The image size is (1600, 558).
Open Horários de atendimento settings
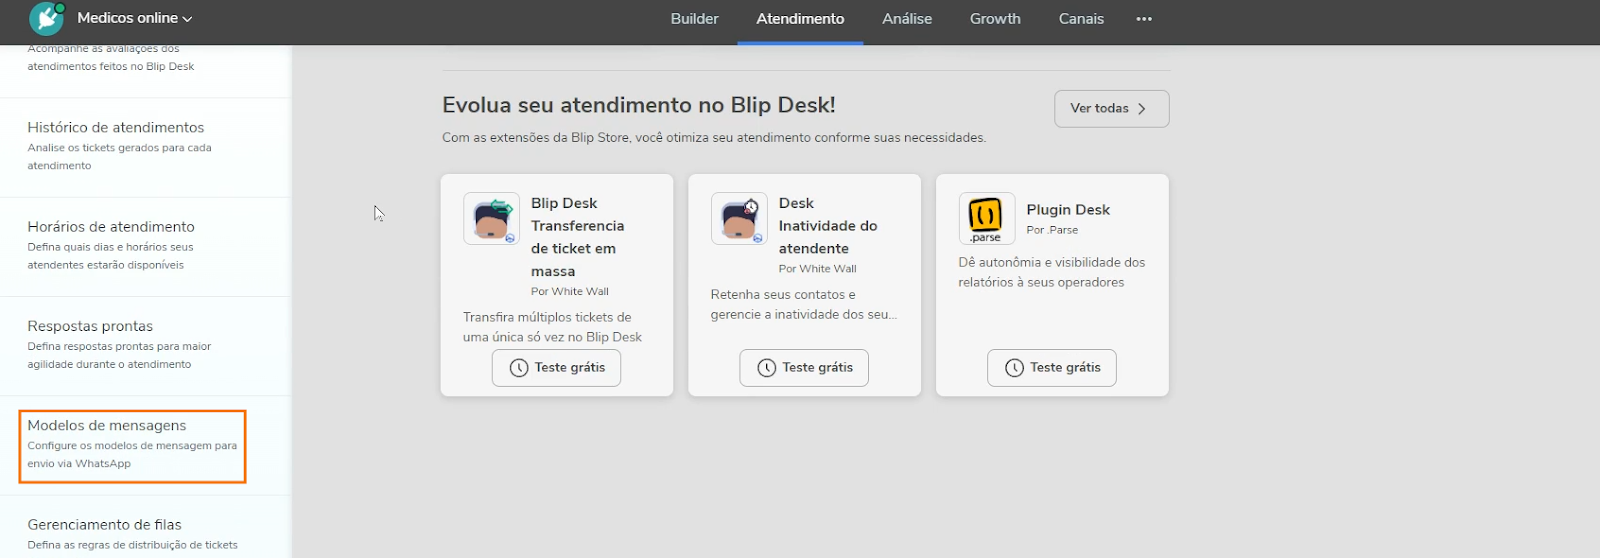point(145,246)
